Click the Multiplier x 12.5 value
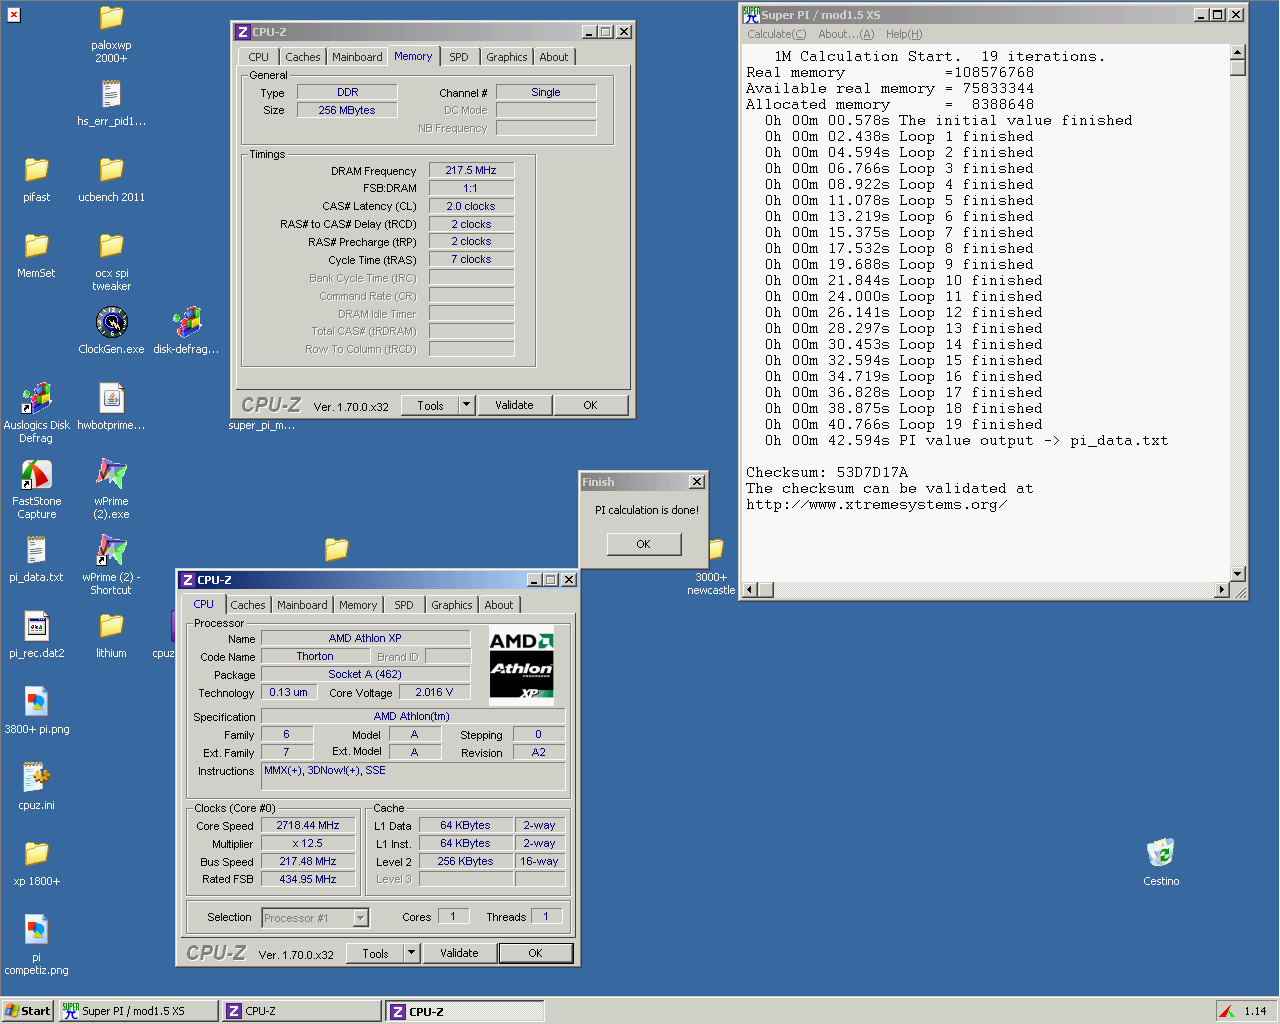The width and height of the screenshot is (1280, 1024). tap(308, 843)
